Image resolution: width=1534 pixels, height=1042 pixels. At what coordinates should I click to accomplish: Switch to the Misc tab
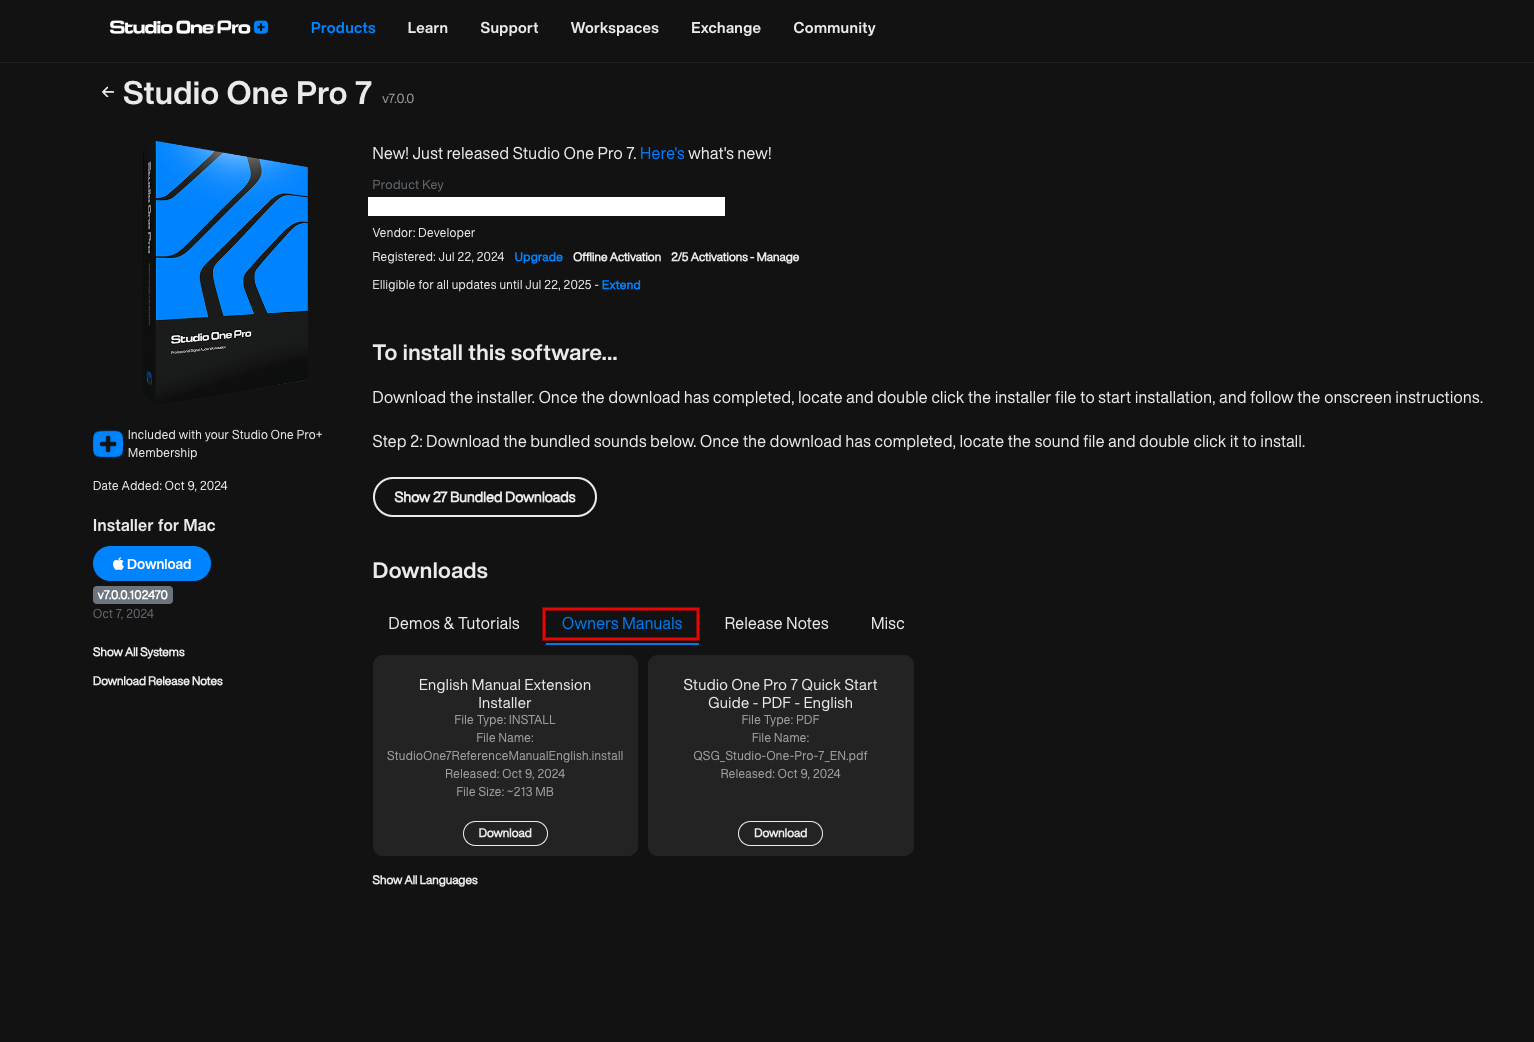point(886,623)
